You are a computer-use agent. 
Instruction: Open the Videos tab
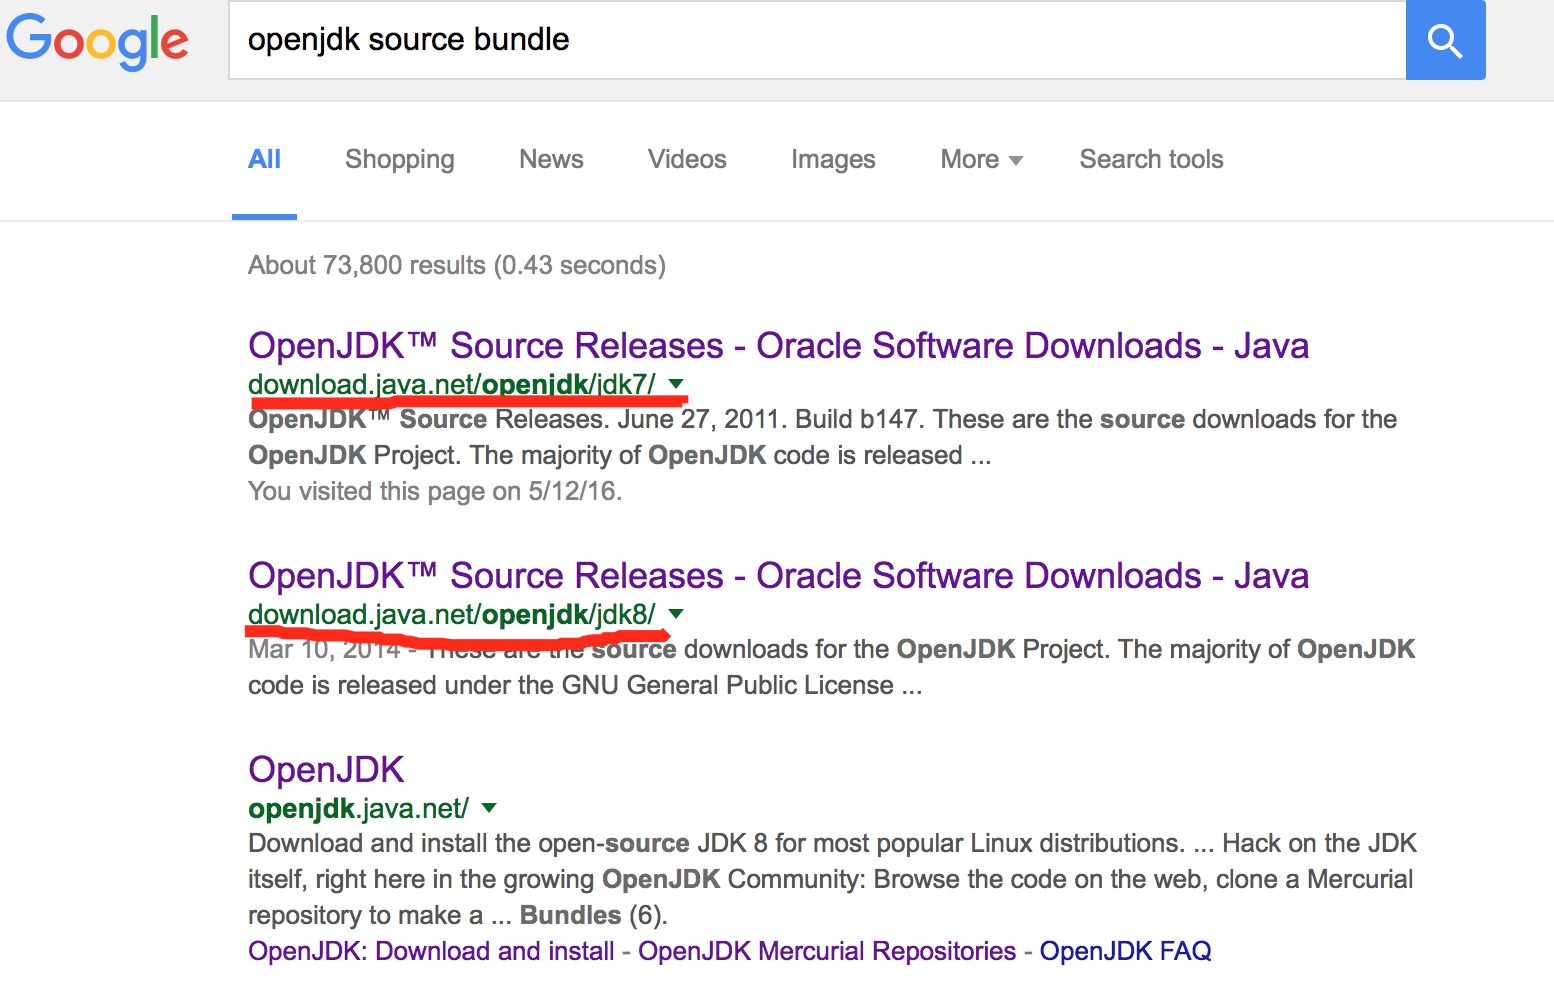[687, 159]
